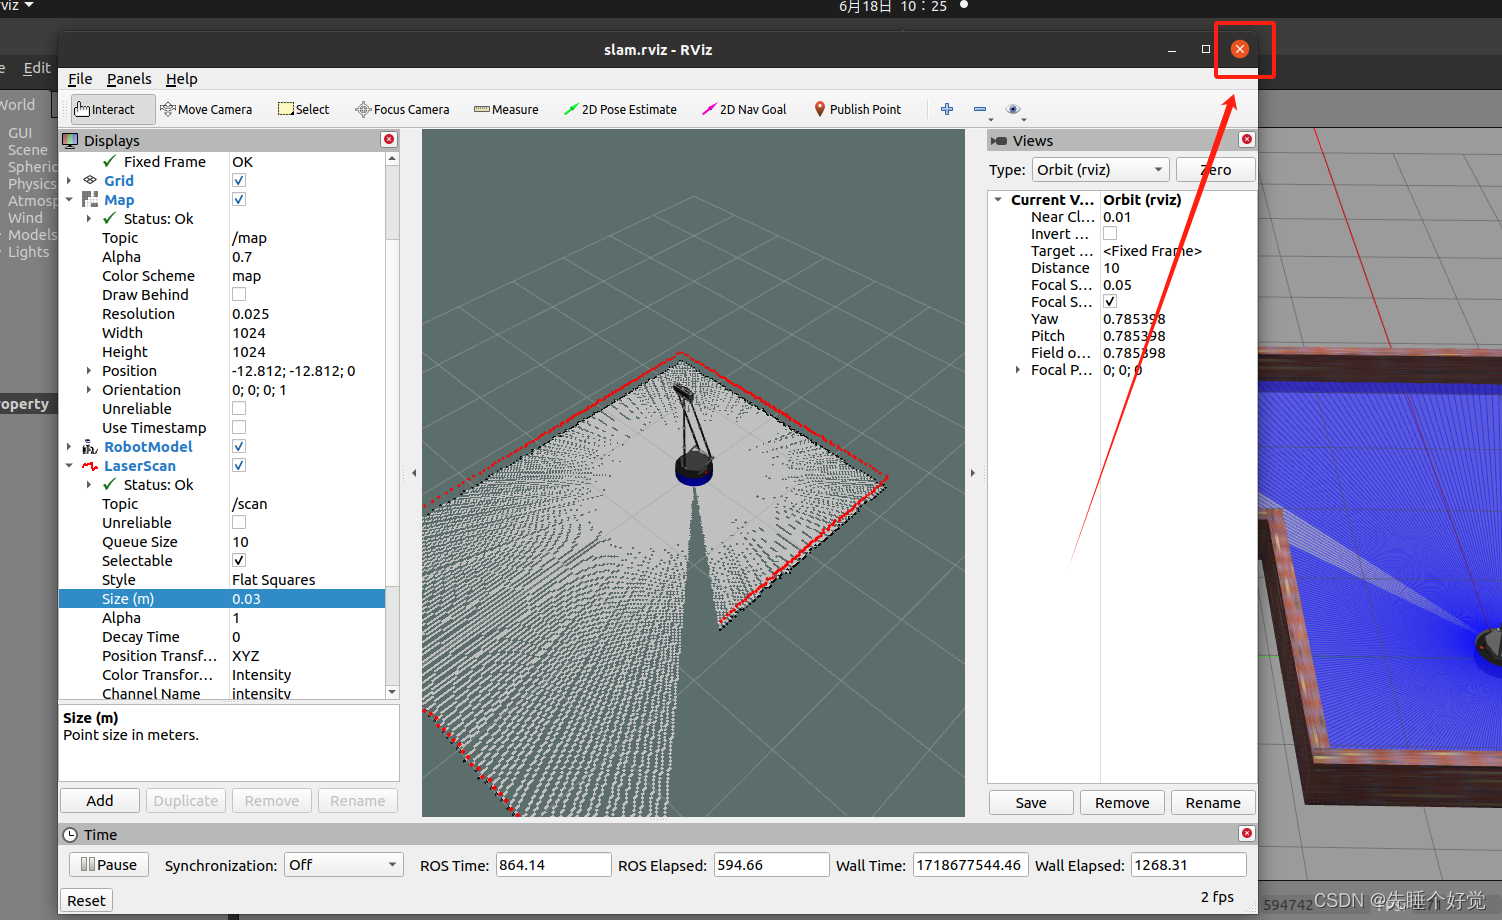Close the Displays panel
Viewport: 1502px width, 920px height.
tap(389, 140)
